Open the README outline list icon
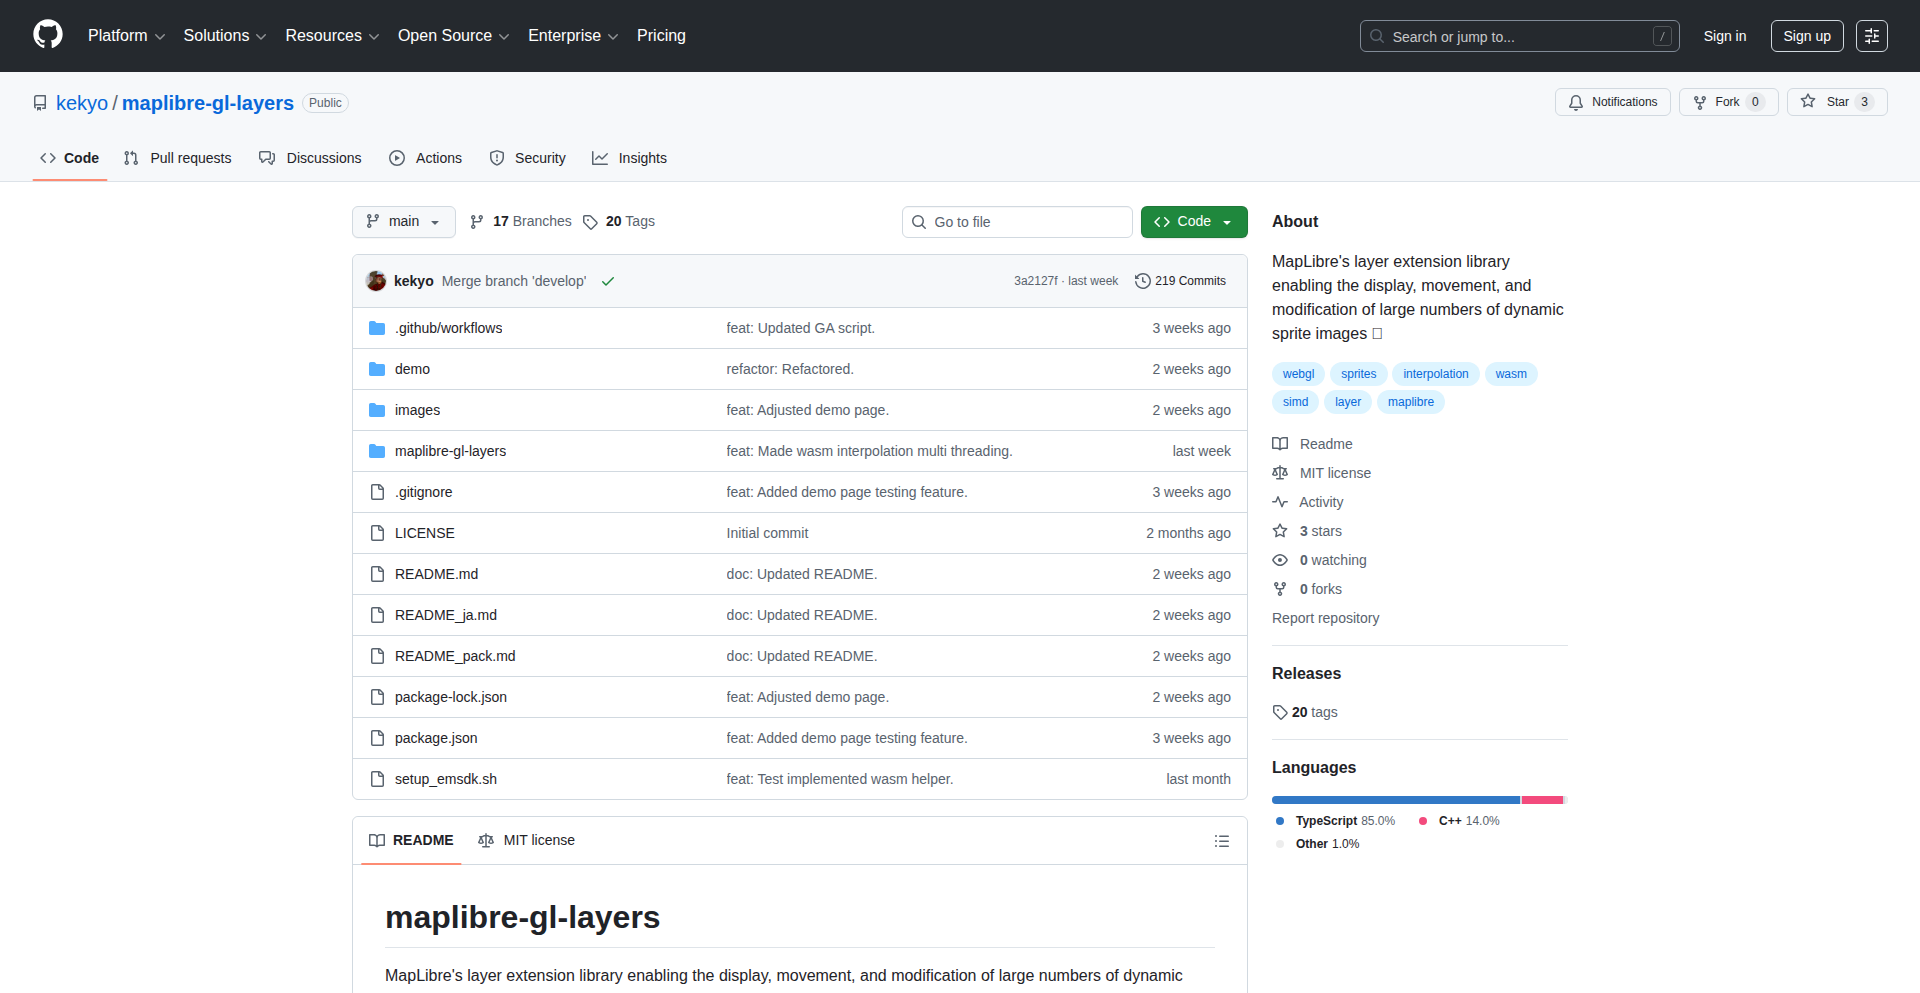Screen dimensions: 1920x993 click(x=1221, y=841)
